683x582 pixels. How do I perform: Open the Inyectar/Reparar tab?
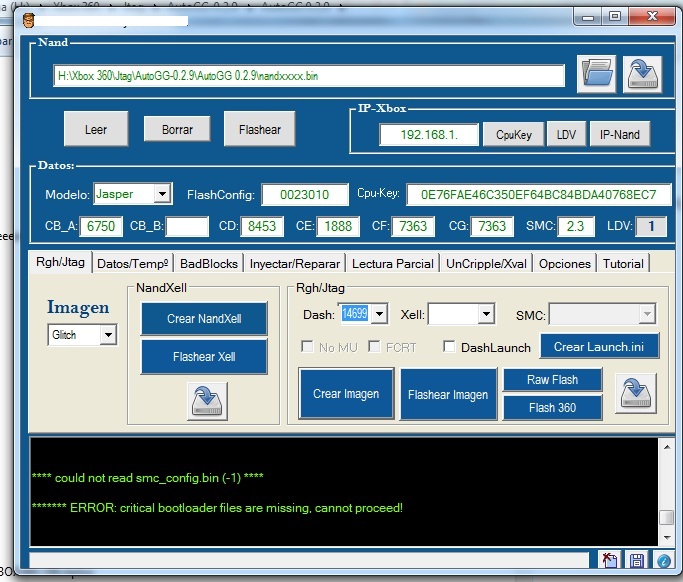tap(294, 264)
